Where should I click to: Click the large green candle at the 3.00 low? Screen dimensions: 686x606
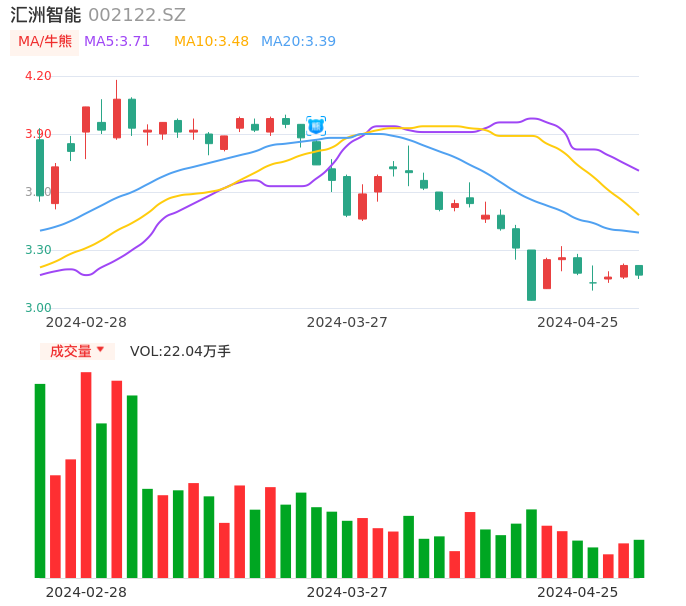point(531,275)
